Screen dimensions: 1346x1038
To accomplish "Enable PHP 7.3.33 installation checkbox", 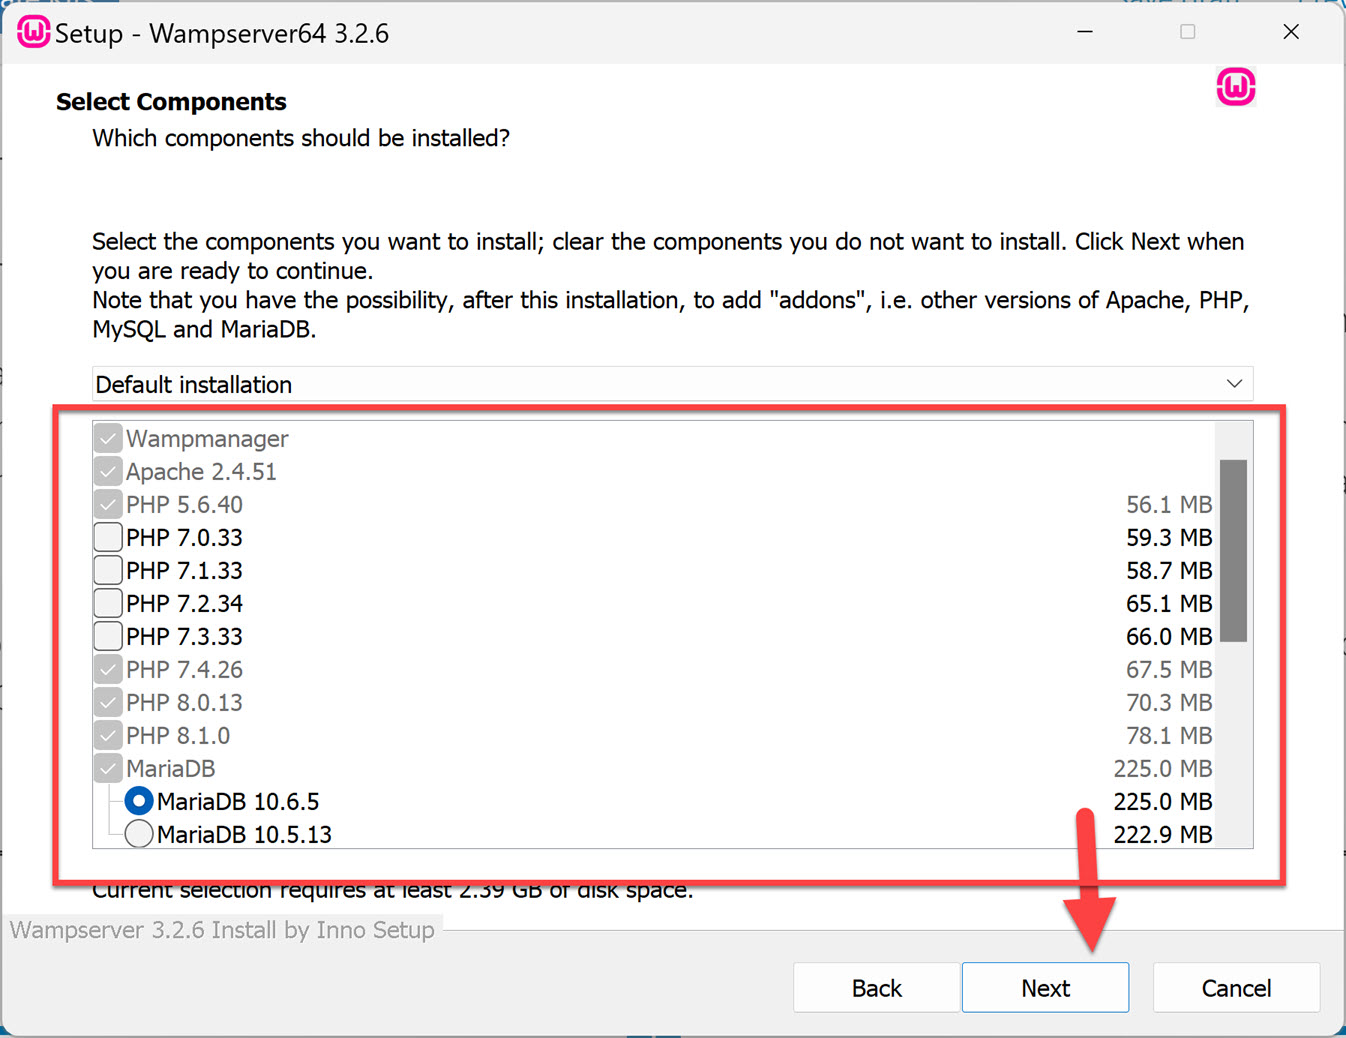I will (x=108, y=637).
